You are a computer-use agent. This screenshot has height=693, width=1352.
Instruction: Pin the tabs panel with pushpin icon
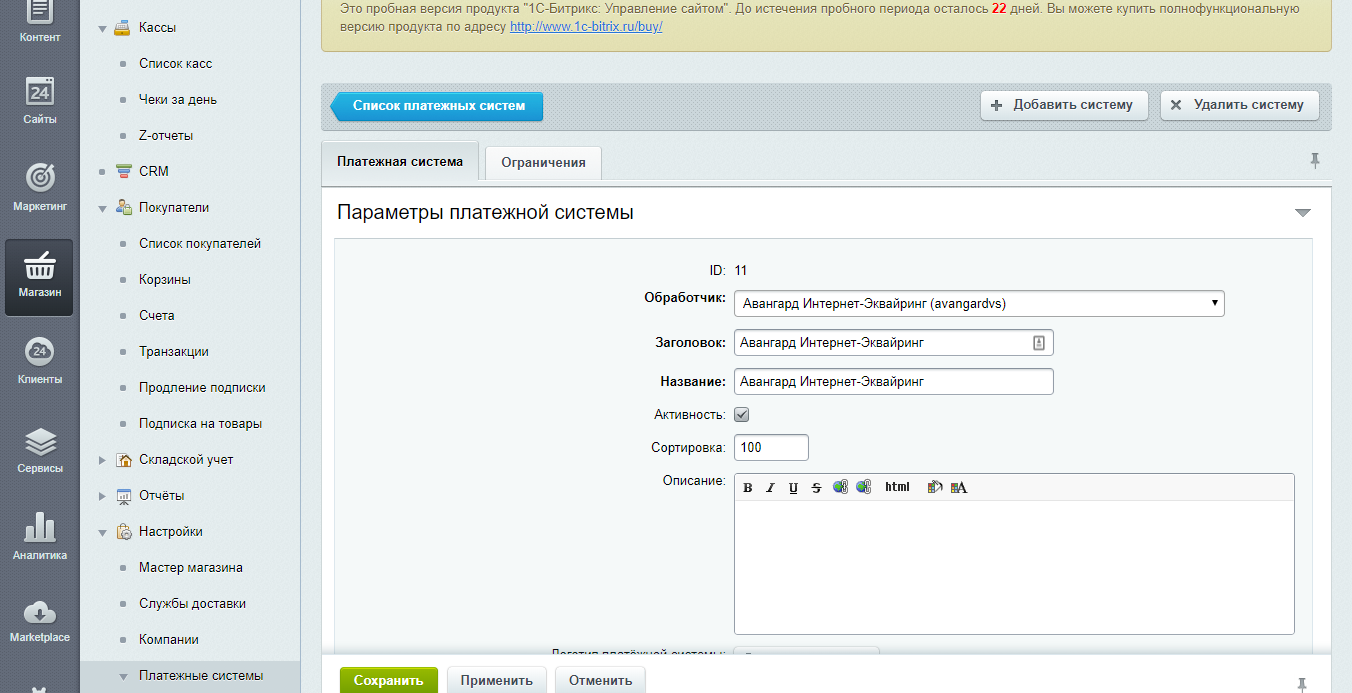[x=1315, y=161]
